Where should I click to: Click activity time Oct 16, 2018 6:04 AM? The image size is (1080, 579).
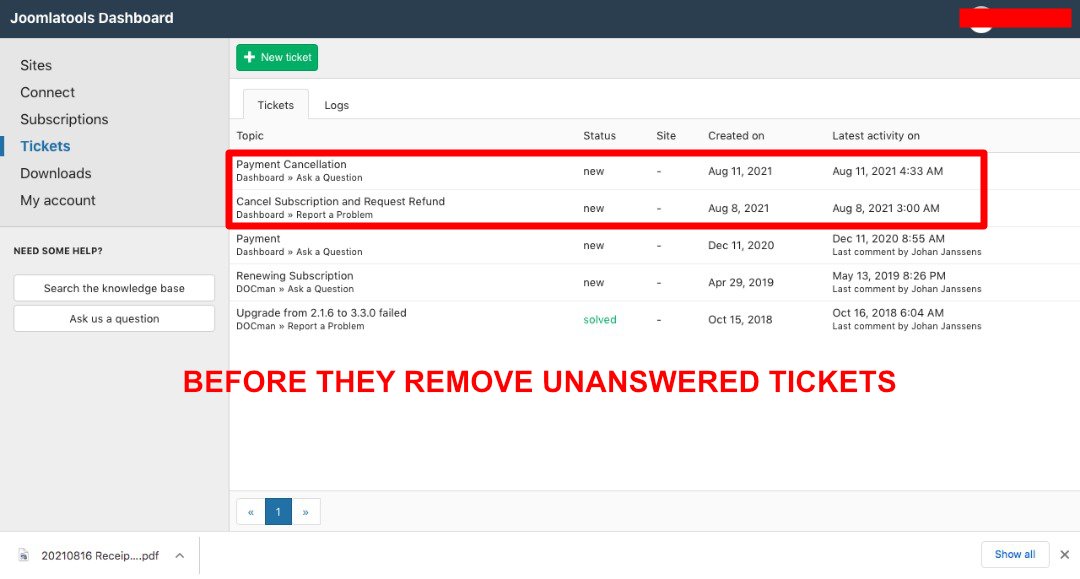(x=888, y=313)
